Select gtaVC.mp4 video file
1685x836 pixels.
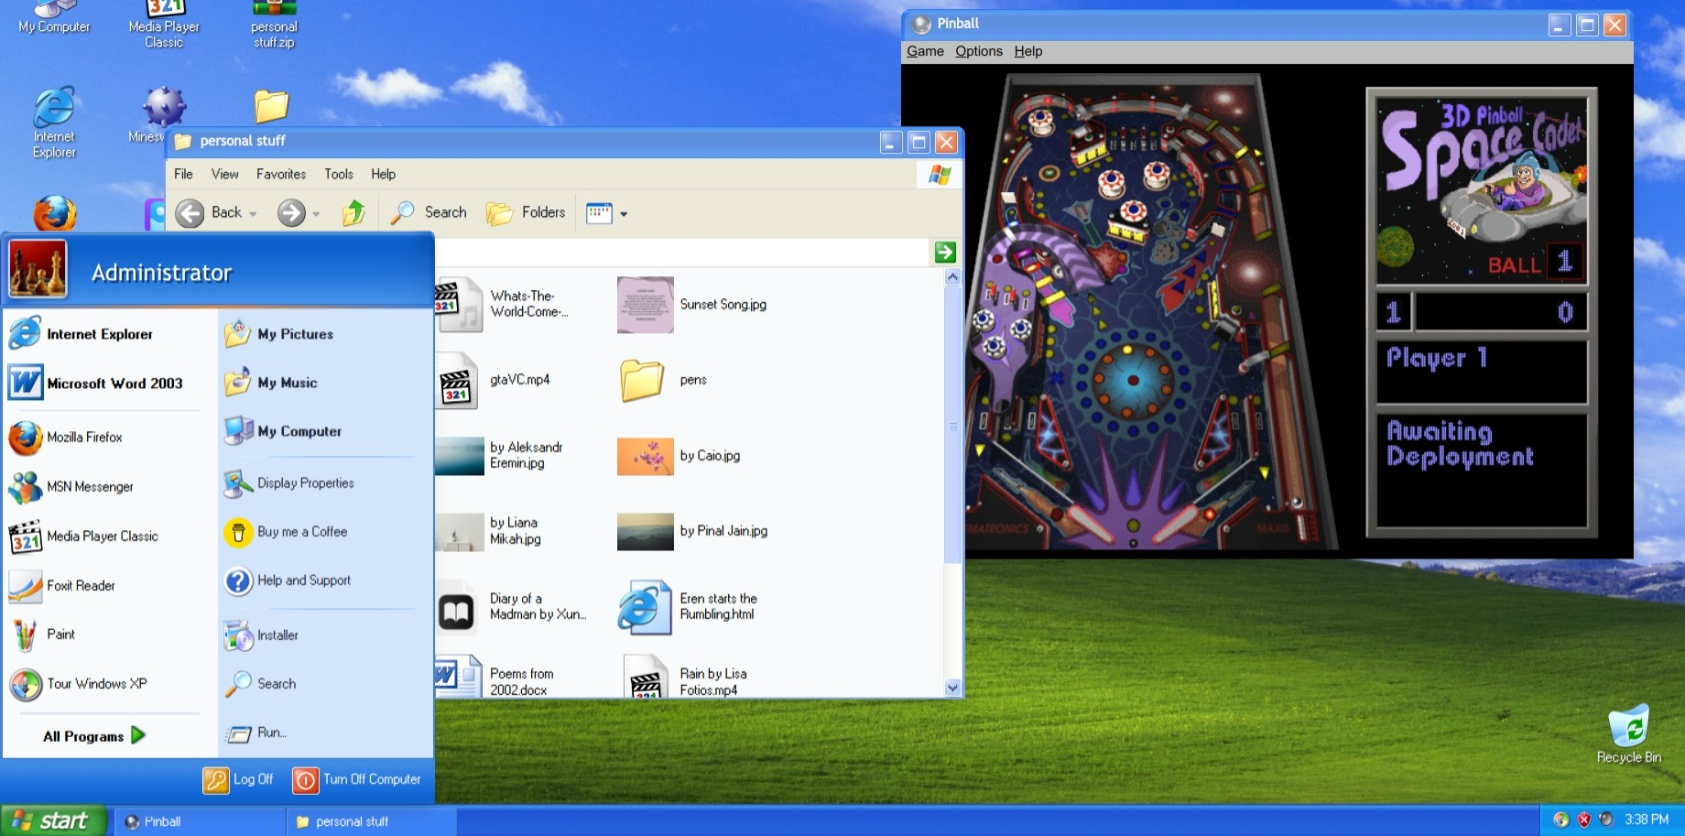494,380
